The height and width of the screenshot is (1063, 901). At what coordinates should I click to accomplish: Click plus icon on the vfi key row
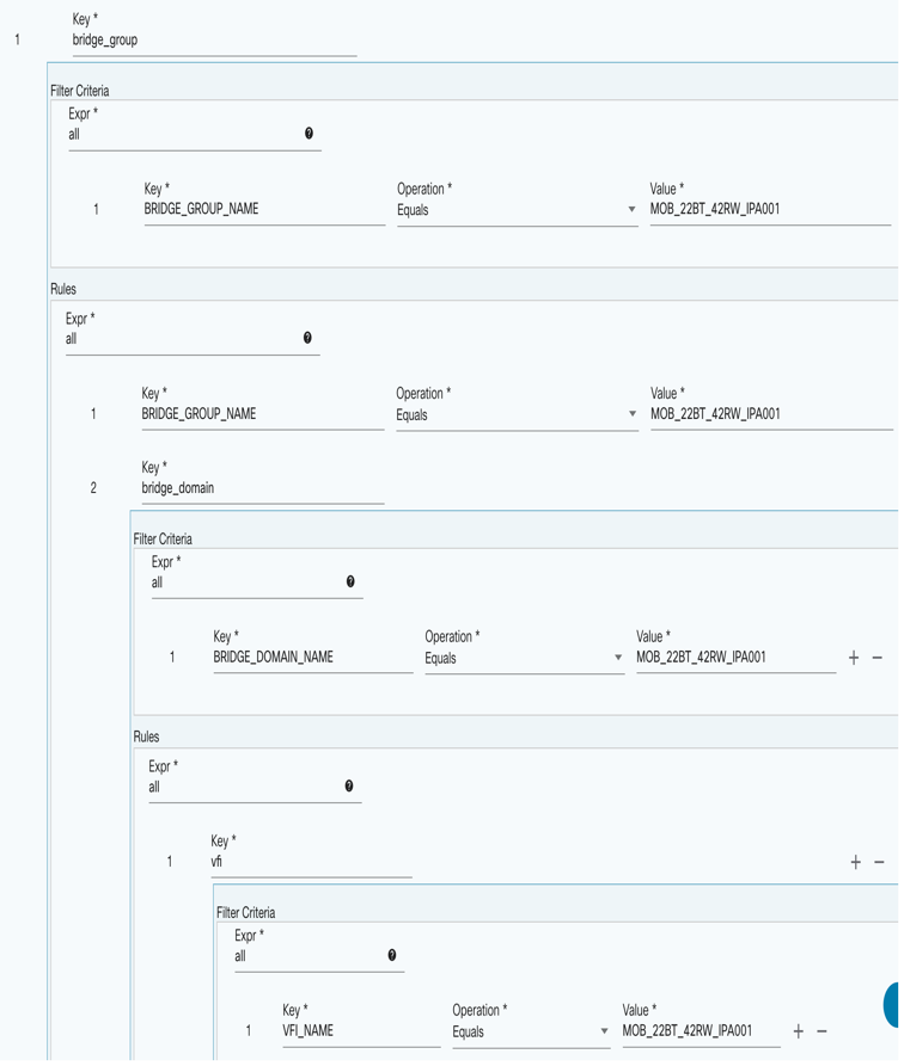click(x=855, y=862)
